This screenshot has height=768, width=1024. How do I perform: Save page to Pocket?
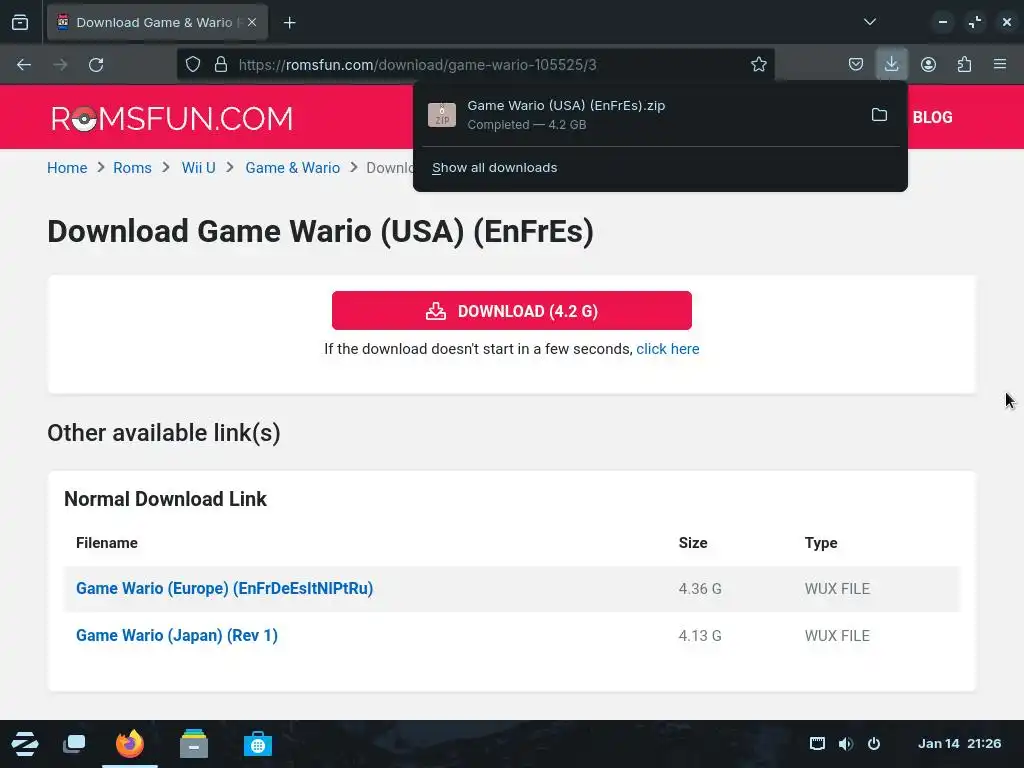856,65
